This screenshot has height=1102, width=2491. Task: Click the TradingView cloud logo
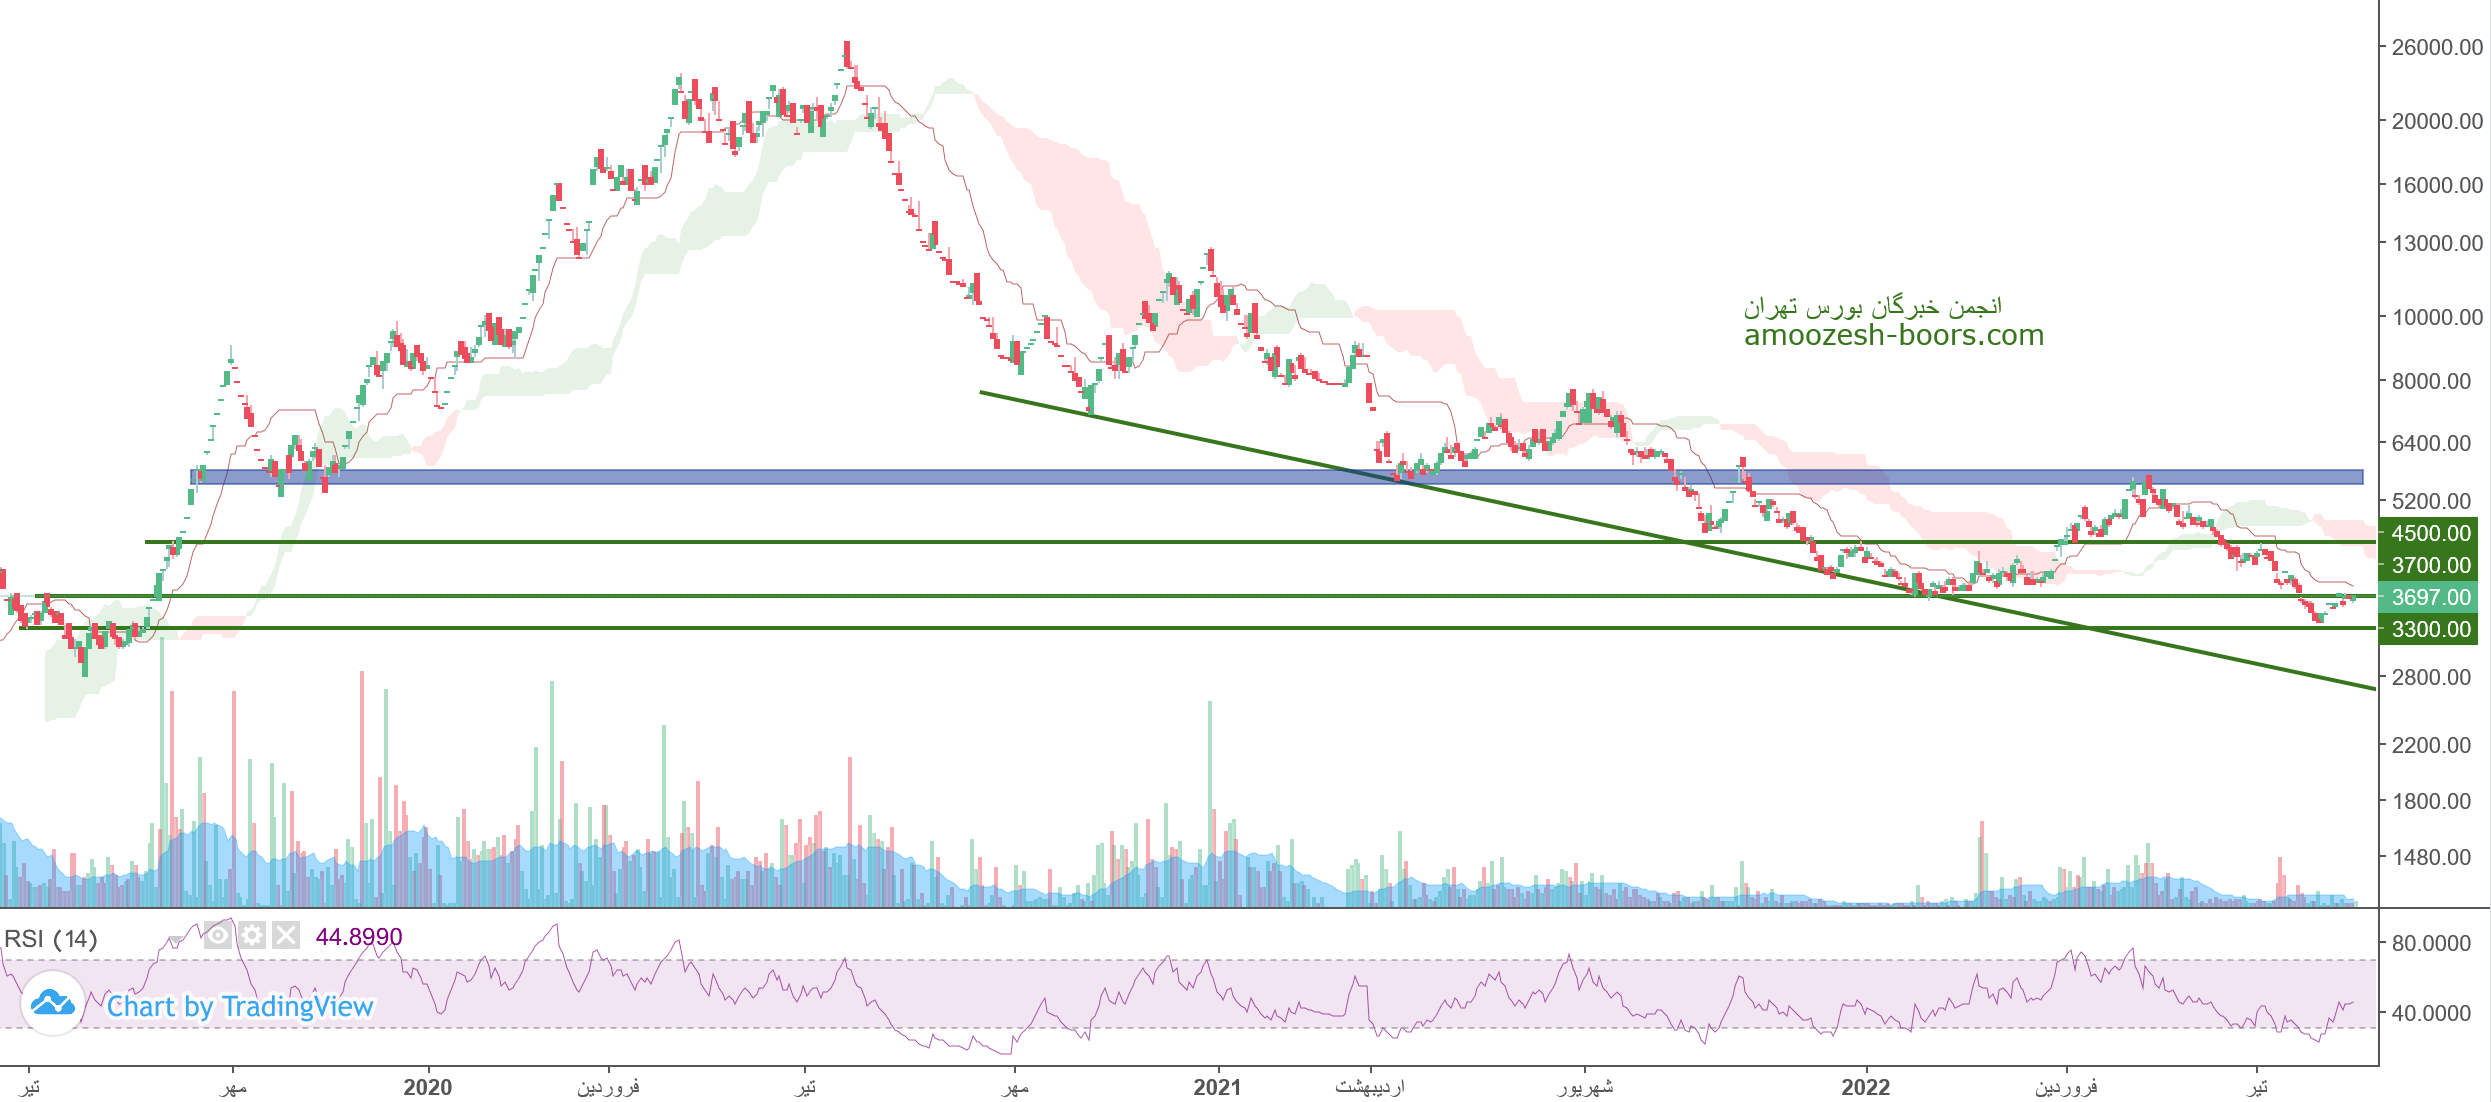pyautogui.click(x=52, y=1002)
